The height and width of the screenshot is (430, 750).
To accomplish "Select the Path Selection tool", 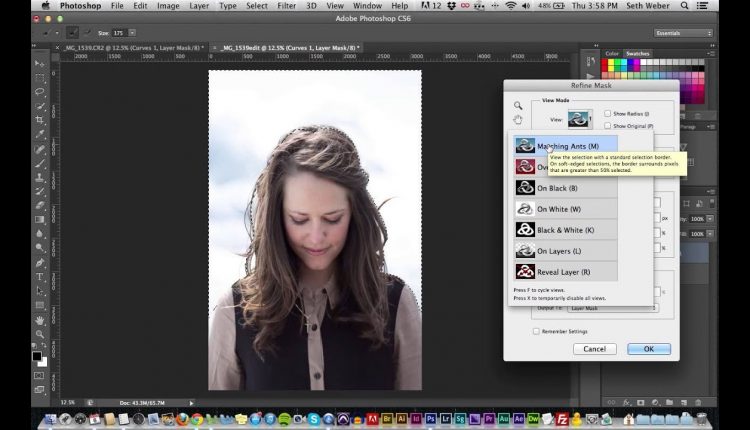I will tap(39, 291).
